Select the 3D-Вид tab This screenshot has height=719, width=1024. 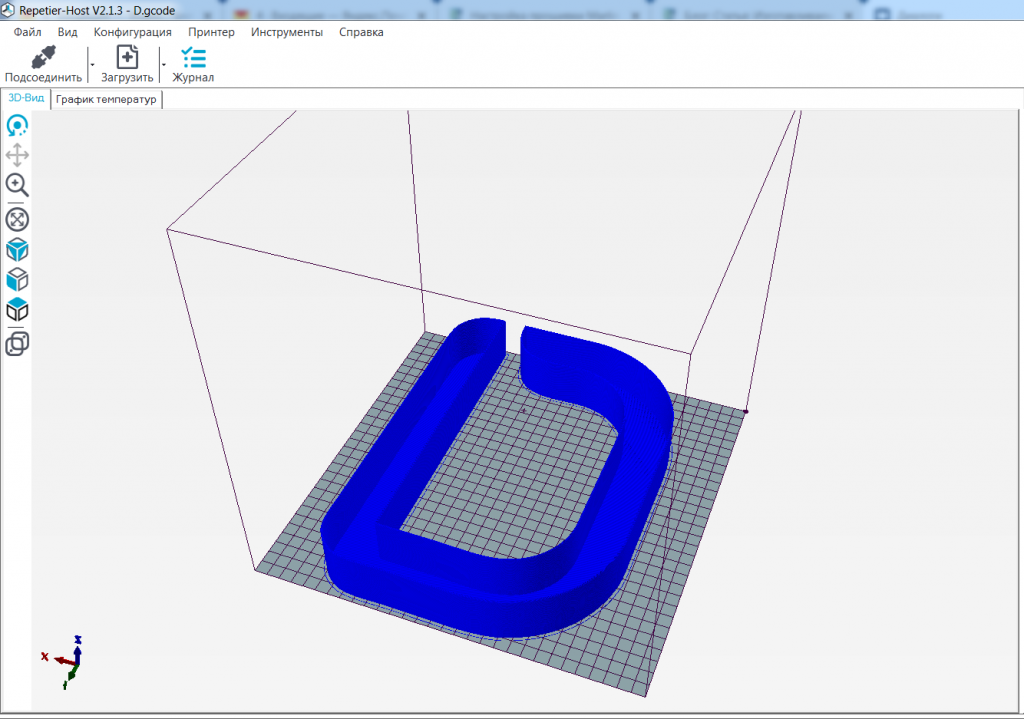[x=26, y=99]
